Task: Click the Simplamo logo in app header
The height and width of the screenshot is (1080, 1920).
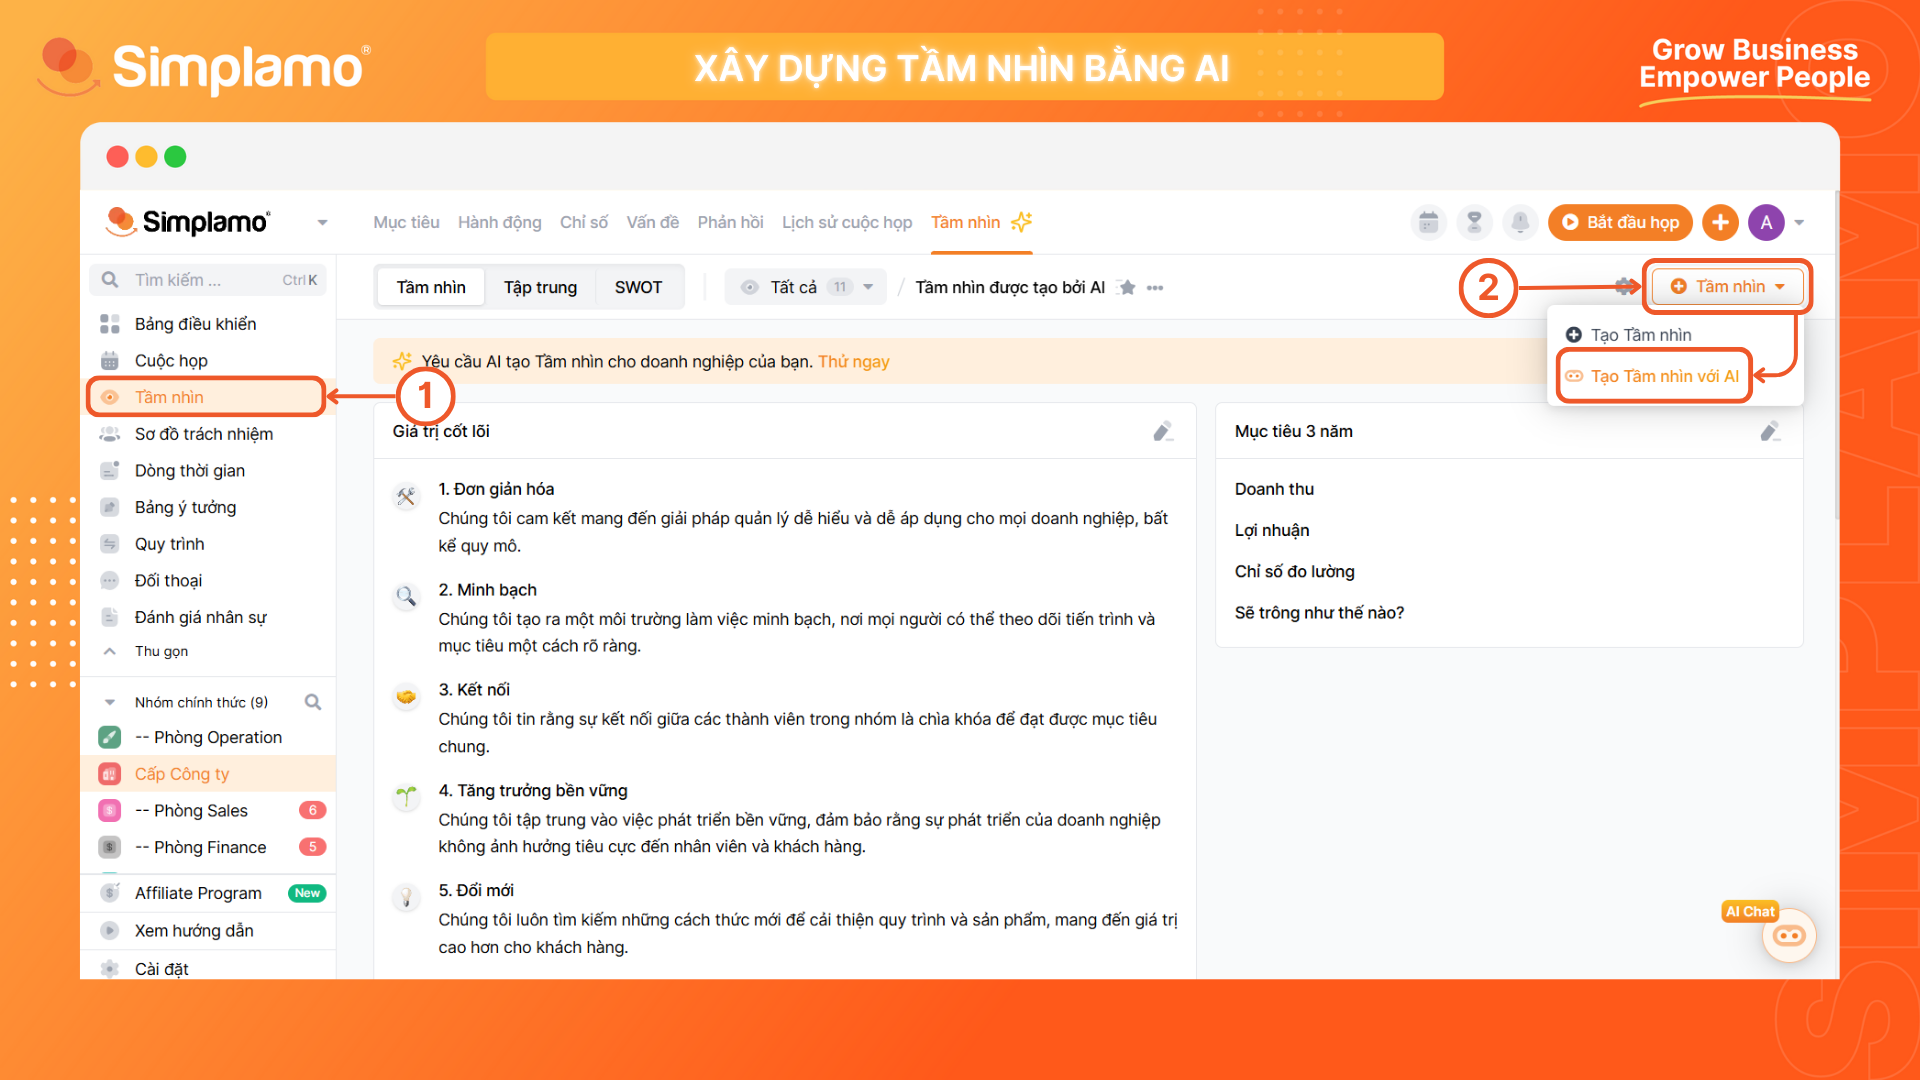Action: pyautogui.click(x=187, y=221)
